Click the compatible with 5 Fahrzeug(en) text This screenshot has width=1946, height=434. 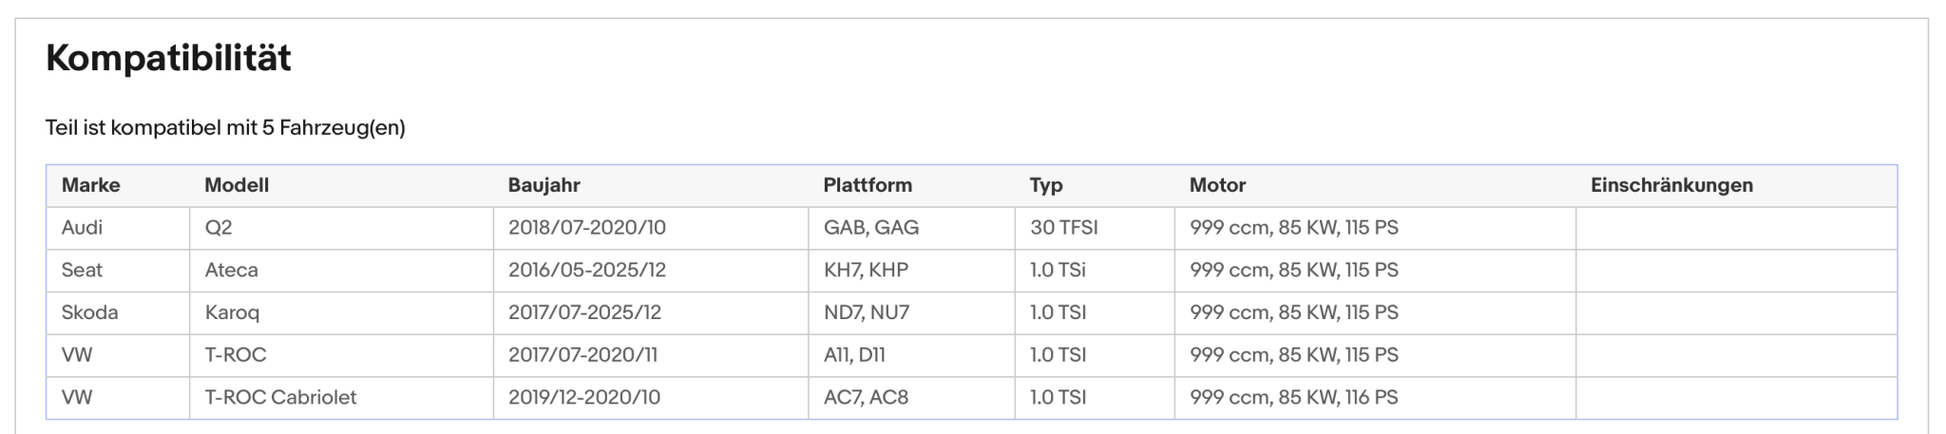[225, 128]
